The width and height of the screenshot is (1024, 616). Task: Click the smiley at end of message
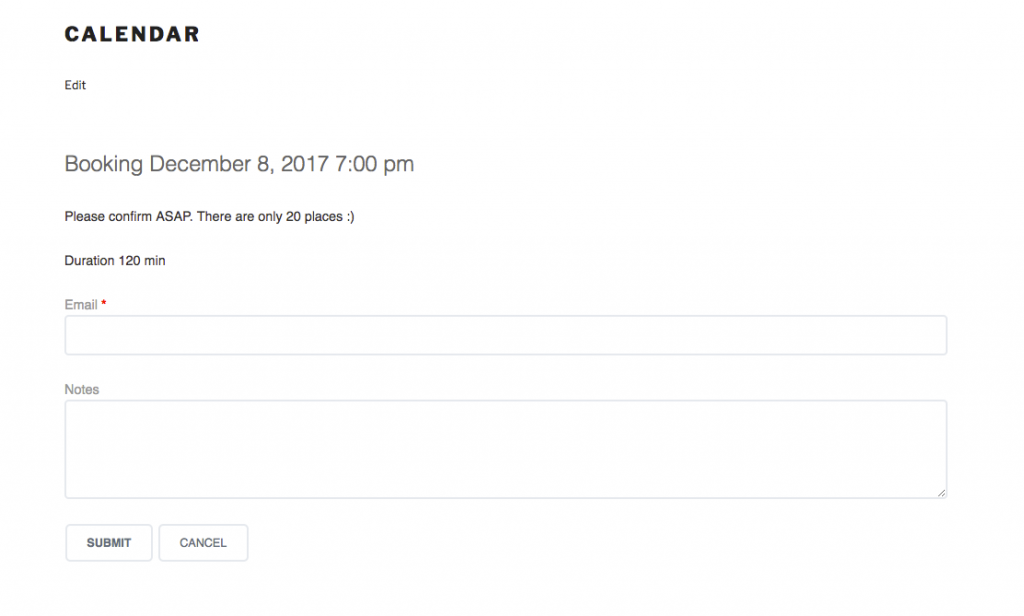click(x=350, y=216)
